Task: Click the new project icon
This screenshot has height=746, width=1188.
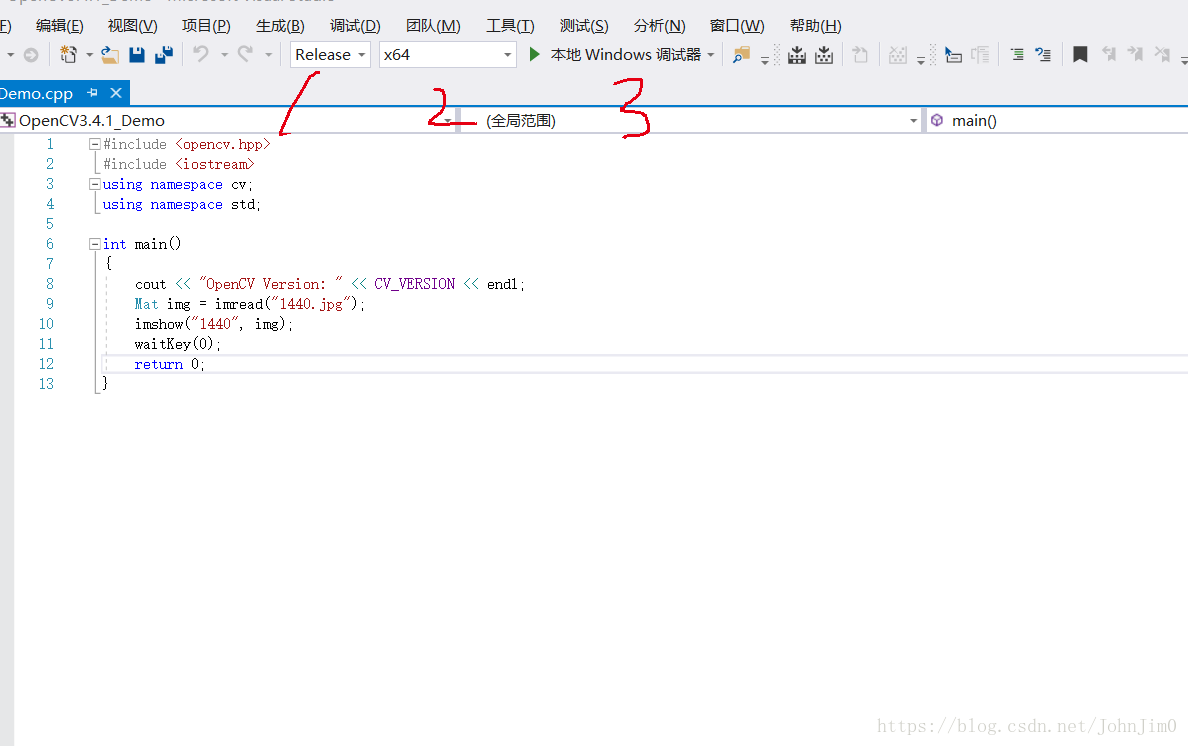Action: [x=68, y=55]
